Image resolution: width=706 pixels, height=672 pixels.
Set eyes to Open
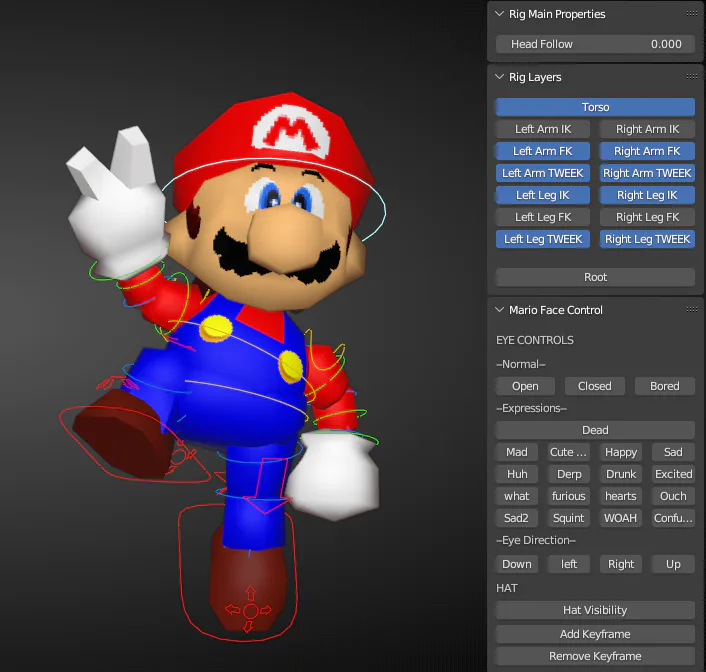tap(525, 386)
